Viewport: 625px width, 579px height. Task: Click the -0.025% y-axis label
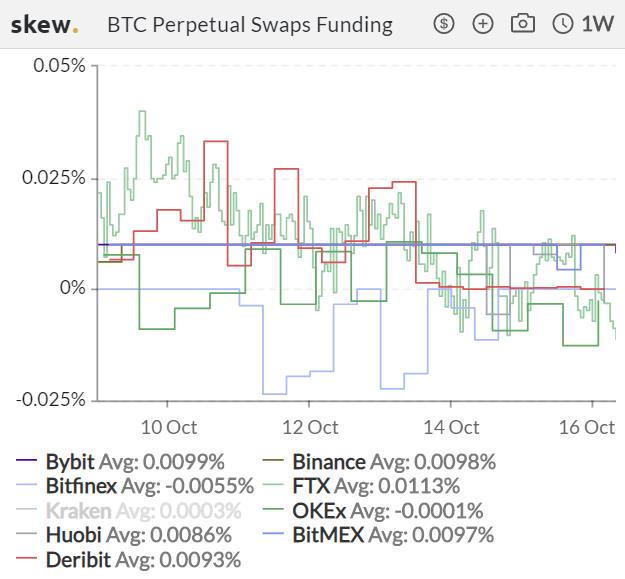click(51, 399)
